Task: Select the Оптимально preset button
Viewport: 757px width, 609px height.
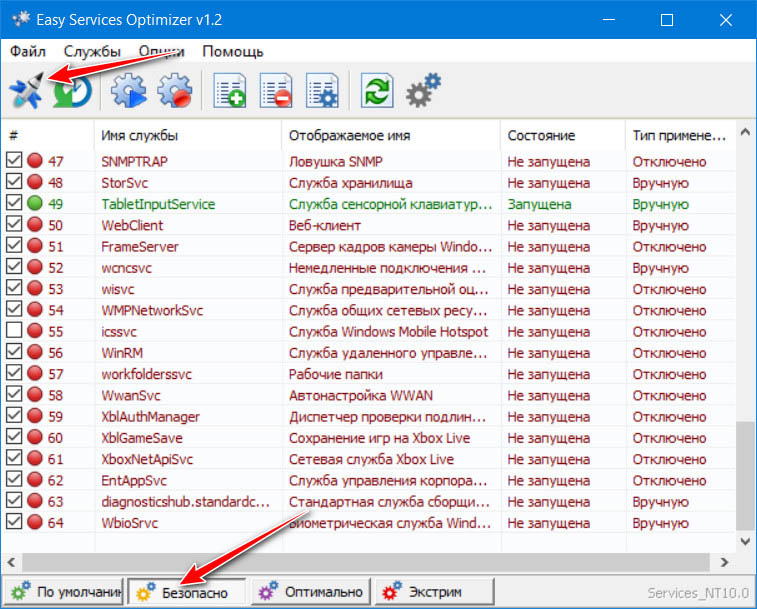Action: point(310,592)
